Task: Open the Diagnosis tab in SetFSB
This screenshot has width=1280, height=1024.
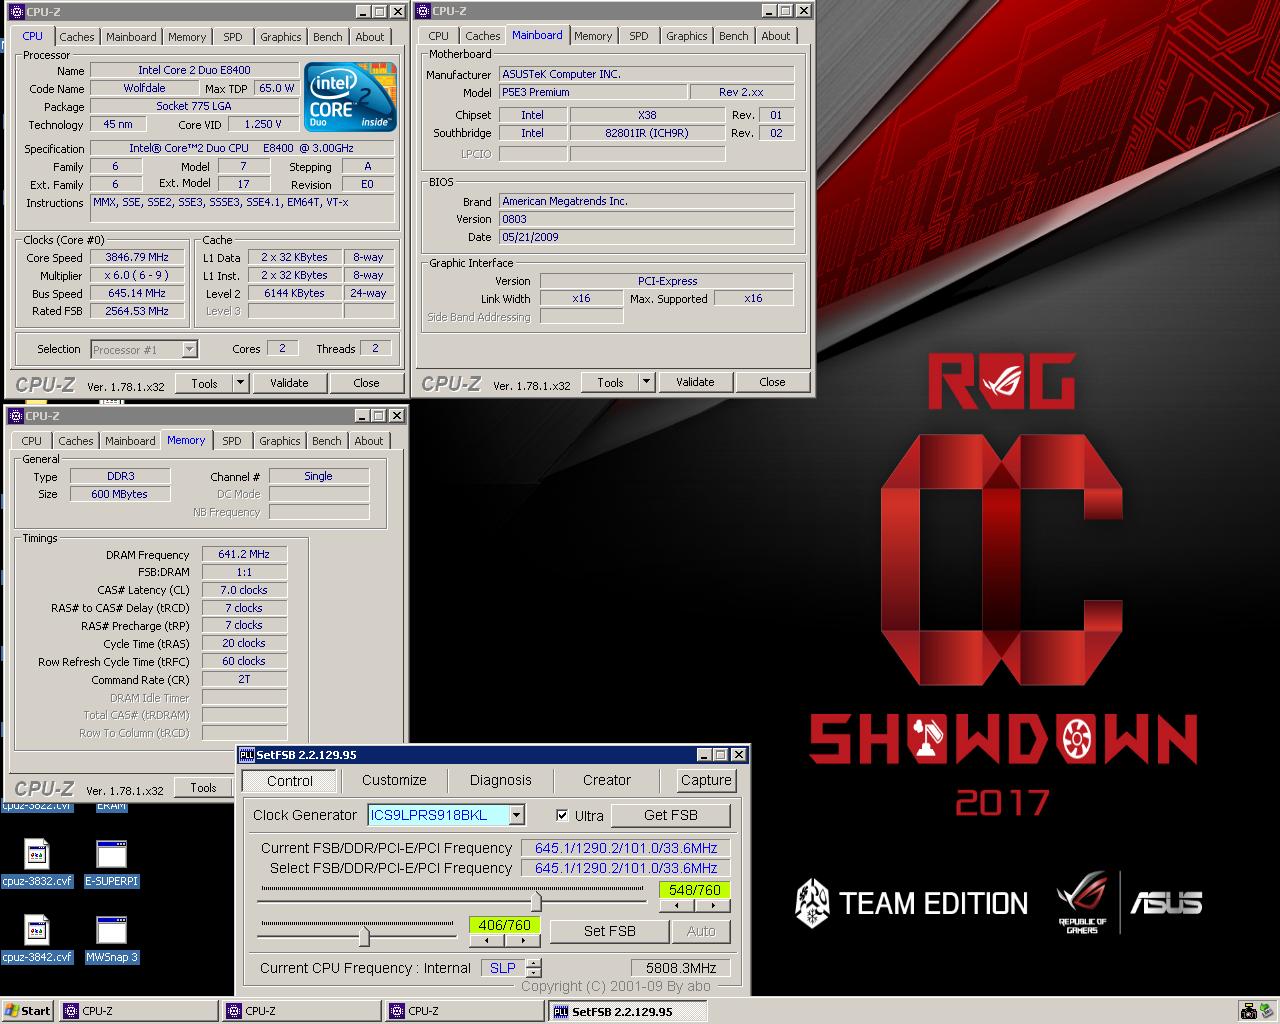Action: pyautogui.click(x=500, y=780)
